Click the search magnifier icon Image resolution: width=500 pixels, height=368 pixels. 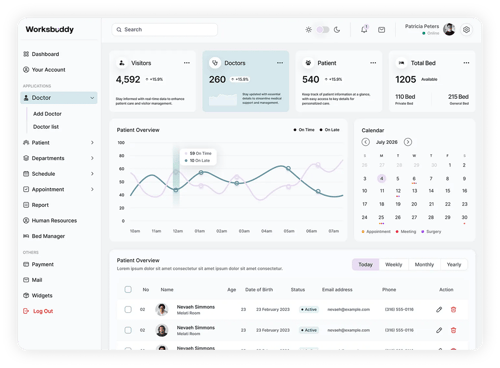pos(119,30)
